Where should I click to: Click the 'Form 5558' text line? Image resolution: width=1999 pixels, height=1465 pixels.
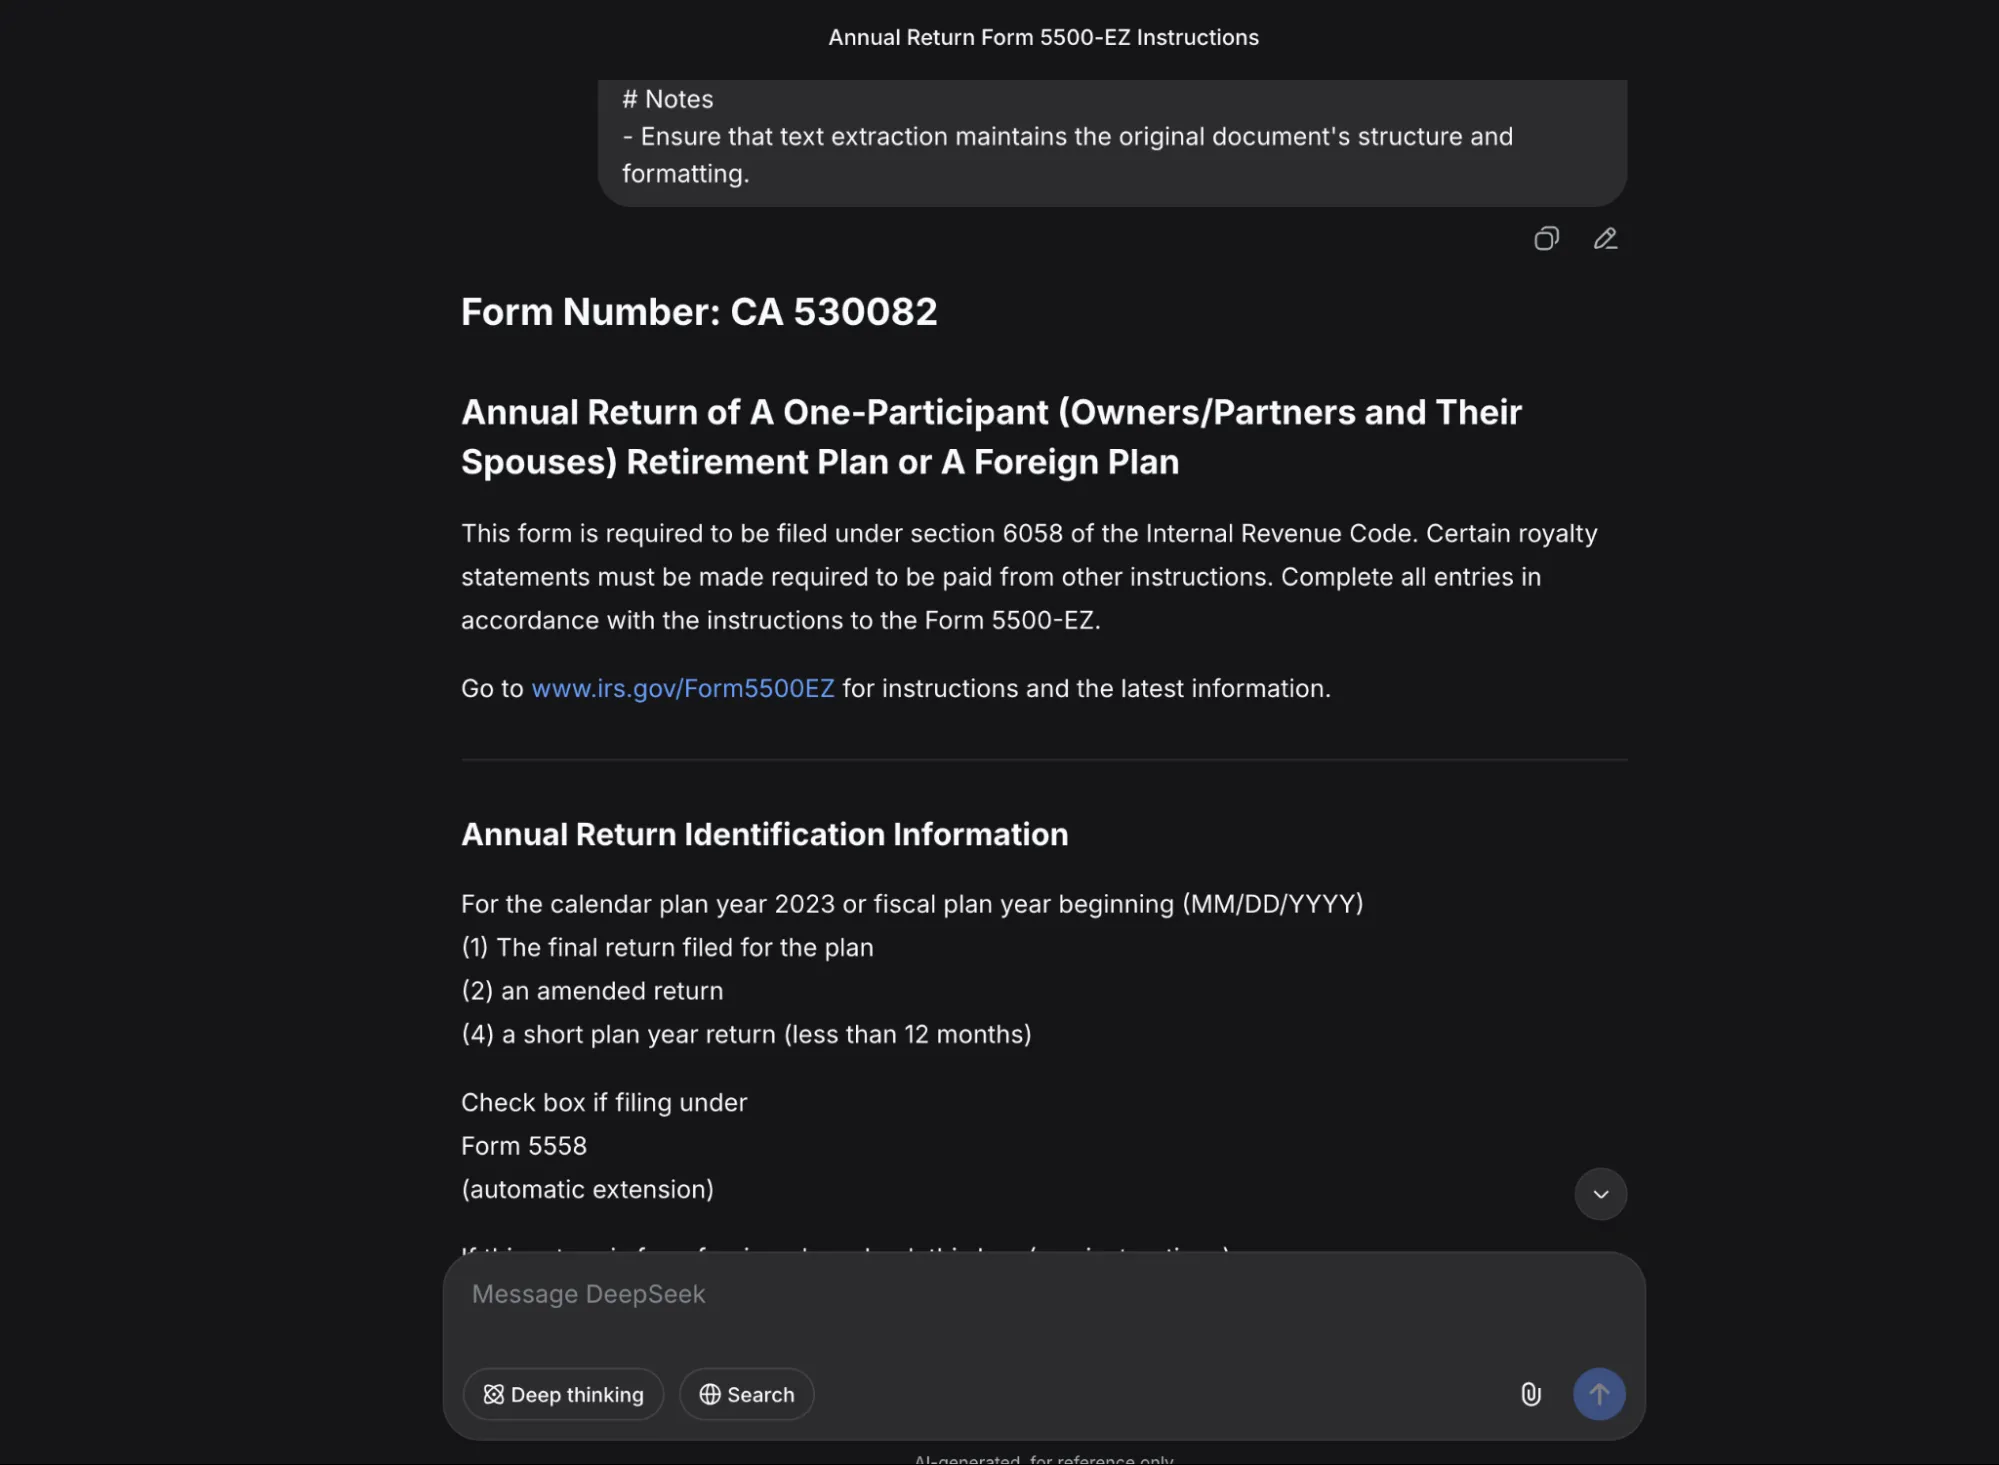(524, 1146)
